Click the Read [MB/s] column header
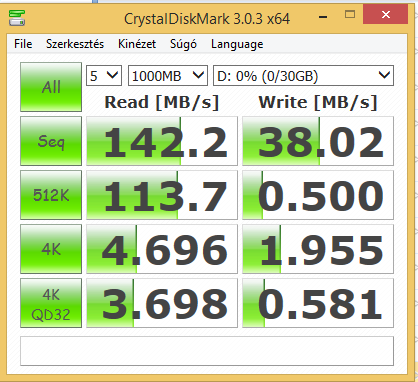418x382 pixels. (162, 102)
